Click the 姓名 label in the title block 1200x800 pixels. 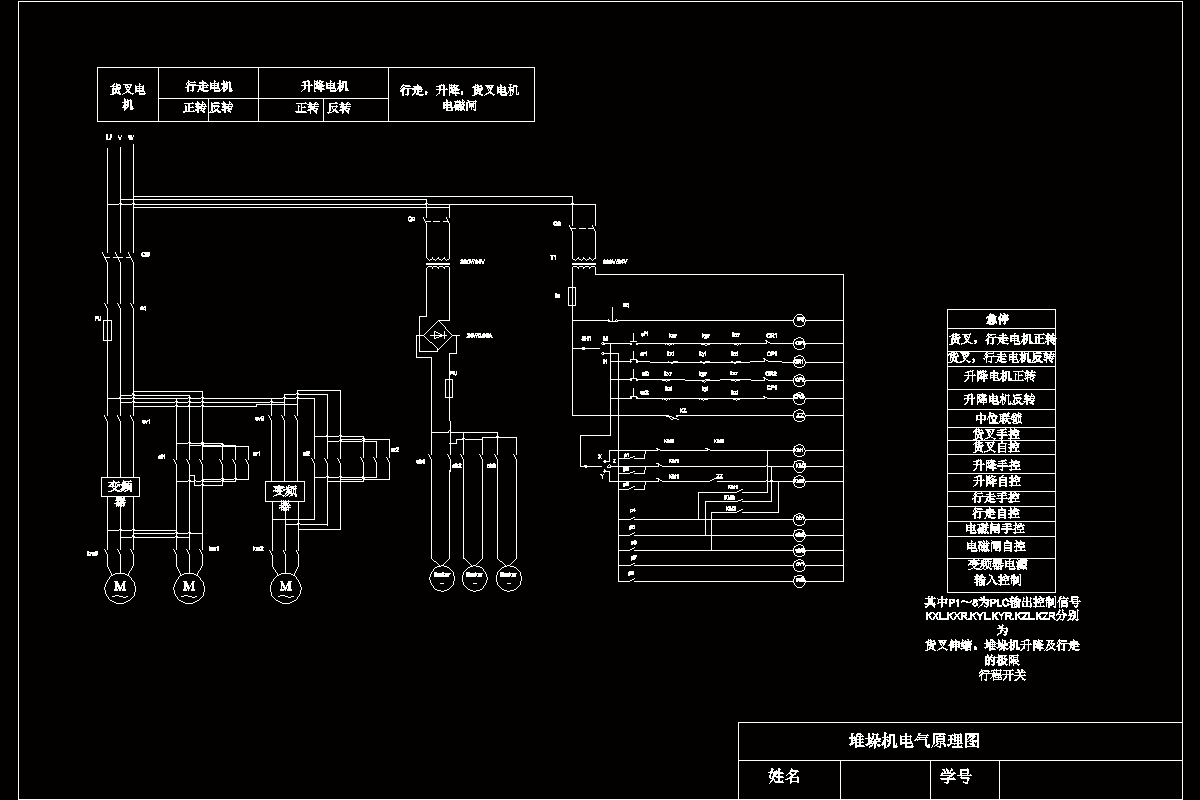point(784,776)
